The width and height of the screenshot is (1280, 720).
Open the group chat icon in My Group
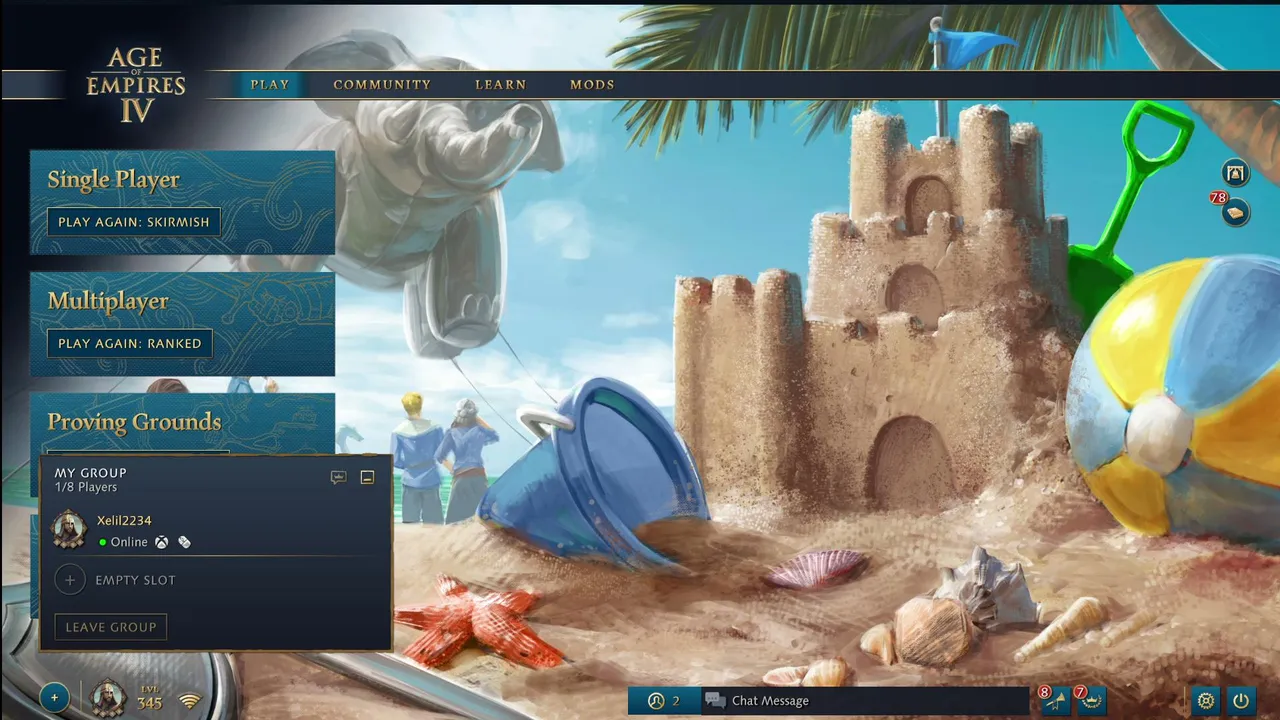(x=338, y=477)
